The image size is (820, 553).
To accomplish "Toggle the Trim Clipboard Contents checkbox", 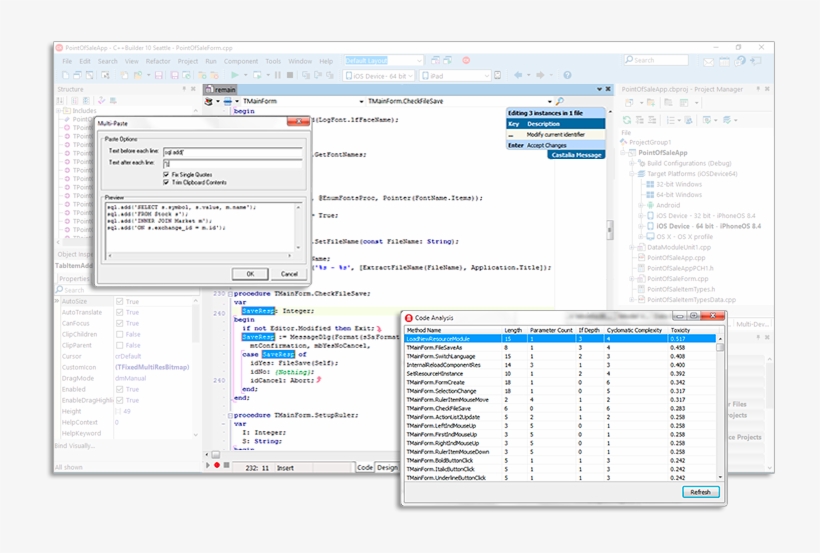I will pos(166,182).
